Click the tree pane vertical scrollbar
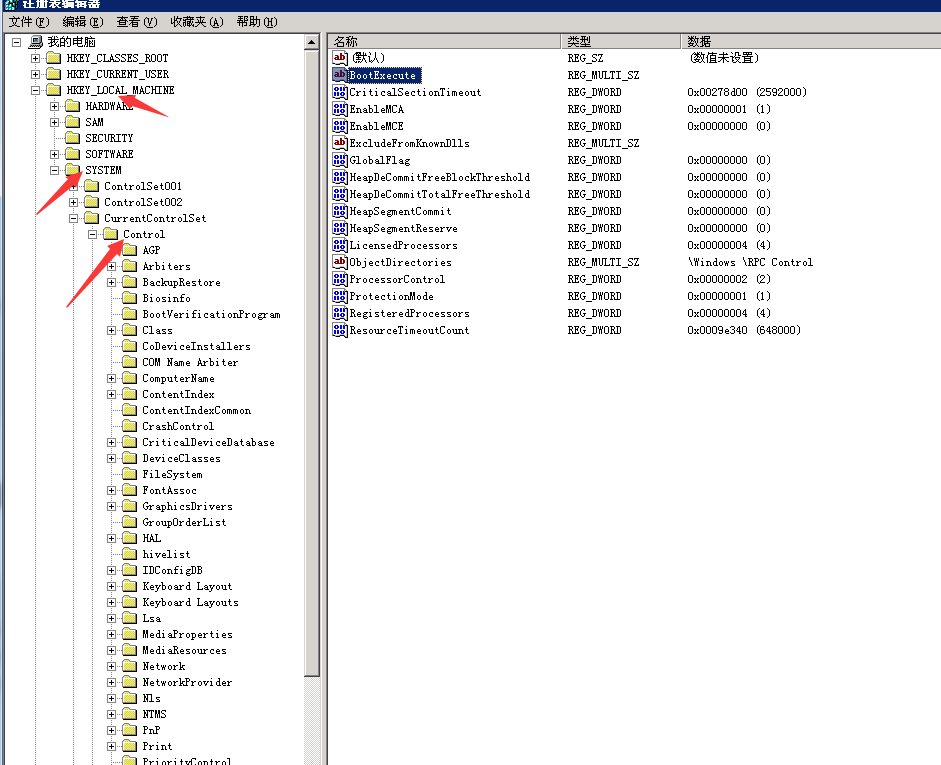The image size is (941, 765). (x=312, y=400)
